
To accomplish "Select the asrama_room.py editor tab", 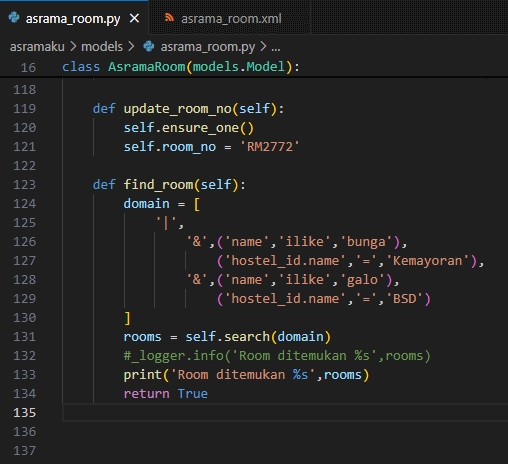I will (74, 18).
